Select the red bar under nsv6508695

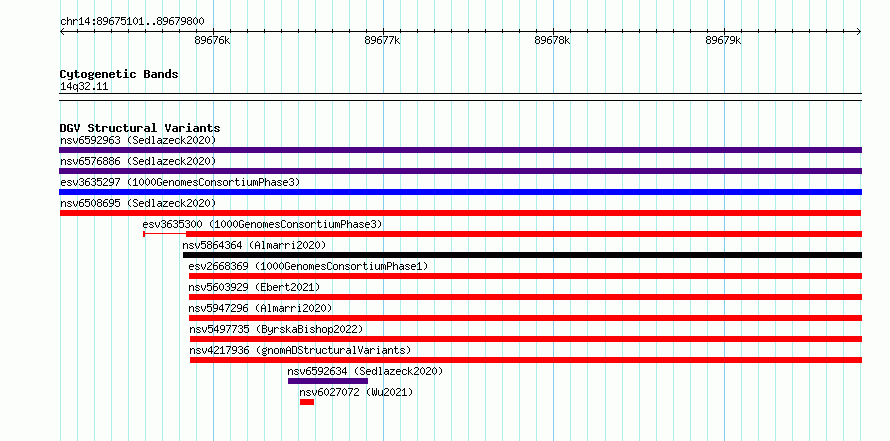tap(460, 213)
